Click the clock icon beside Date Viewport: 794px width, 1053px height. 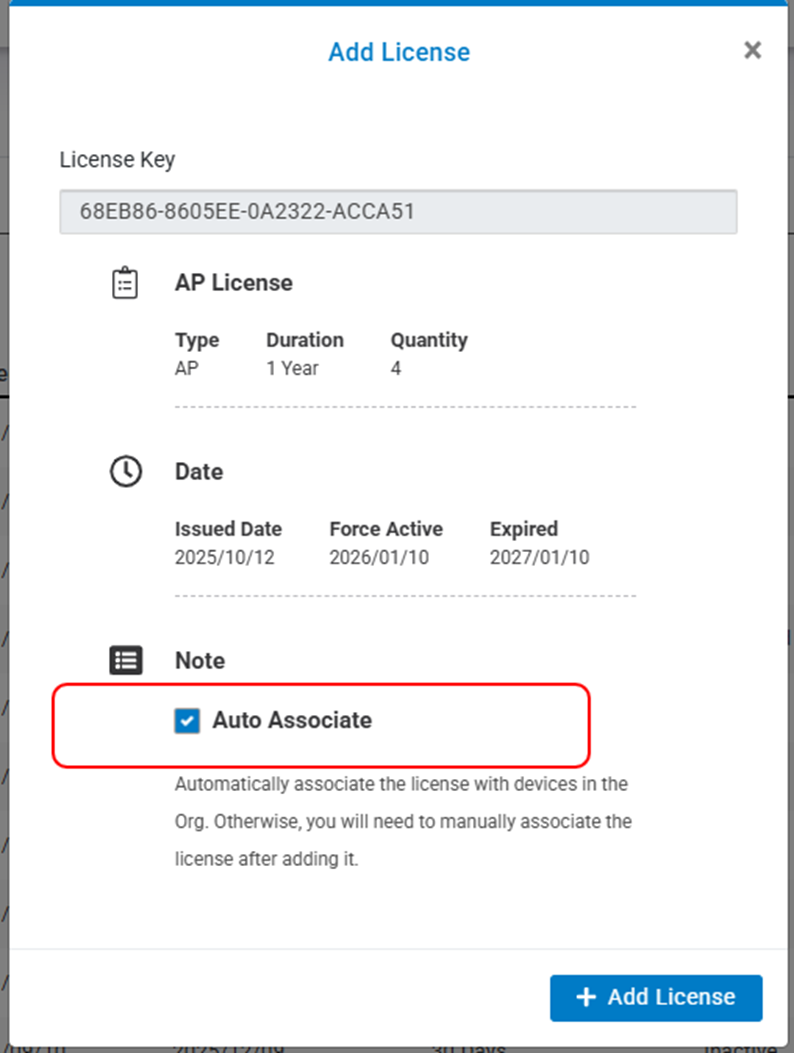tap(125, 471)
